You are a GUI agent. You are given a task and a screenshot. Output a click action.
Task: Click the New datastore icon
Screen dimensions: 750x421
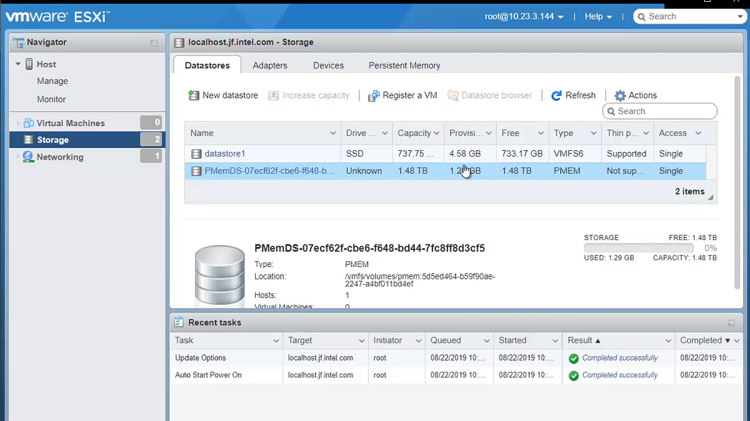pos(194,95)
